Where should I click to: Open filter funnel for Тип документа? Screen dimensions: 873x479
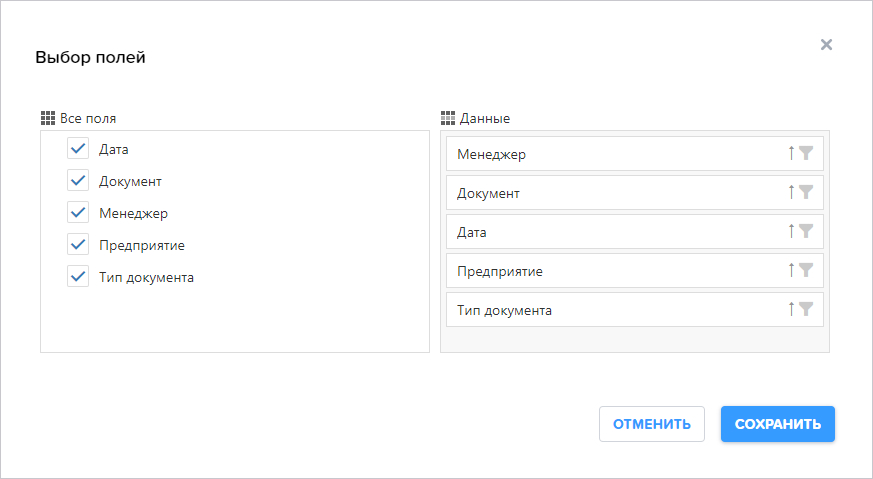click(x=806, y=309)
